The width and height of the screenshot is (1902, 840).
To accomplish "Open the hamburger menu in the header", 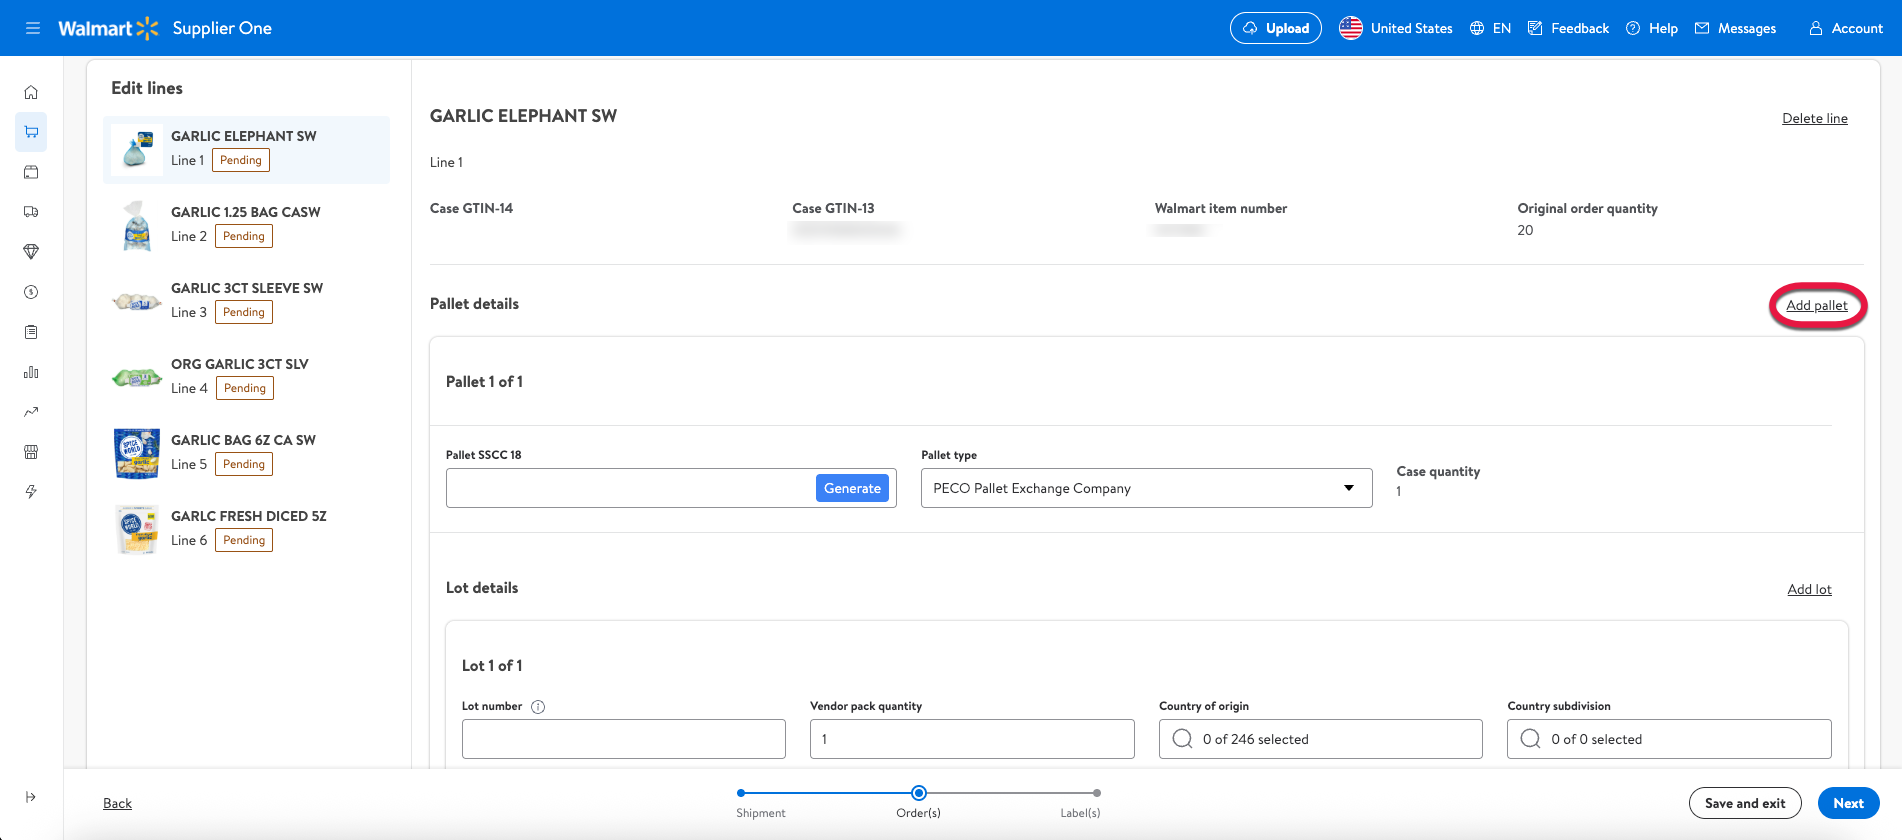I will tap(33, 28).
